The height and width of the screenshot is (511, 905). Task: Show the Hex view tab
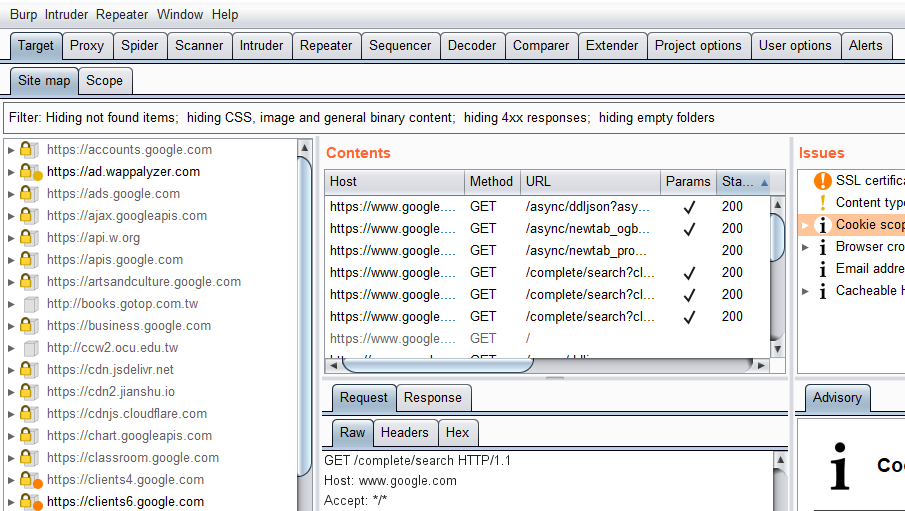pos(457,432)
